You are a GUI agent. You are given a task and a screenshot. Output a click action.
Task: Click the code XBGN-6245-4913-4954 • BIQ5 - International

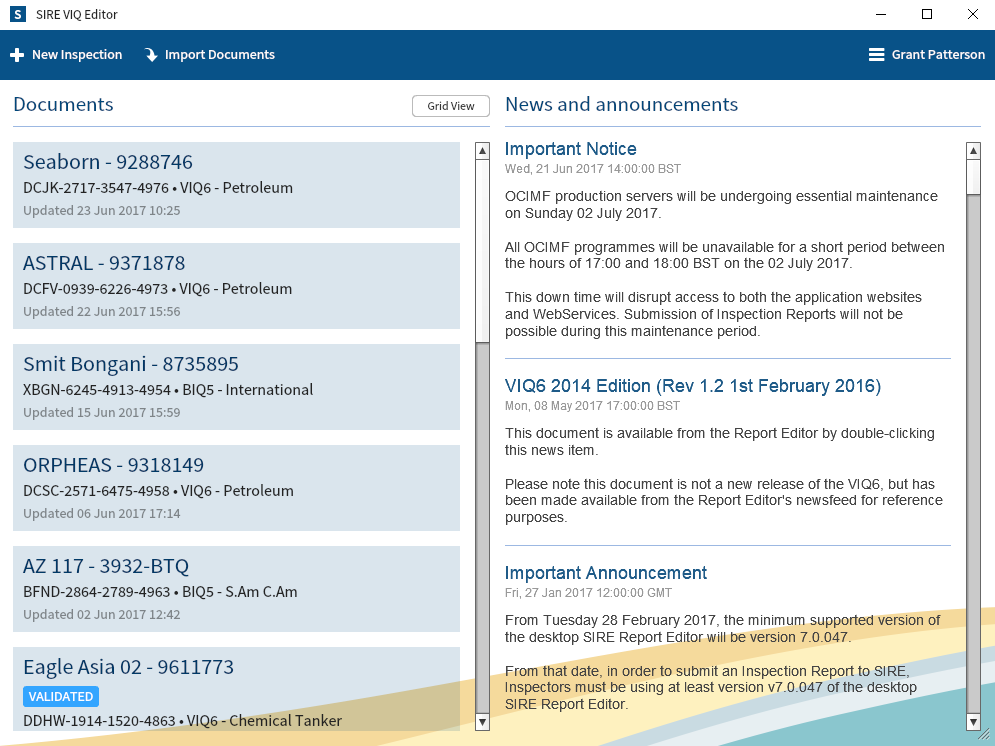(168, 389)
